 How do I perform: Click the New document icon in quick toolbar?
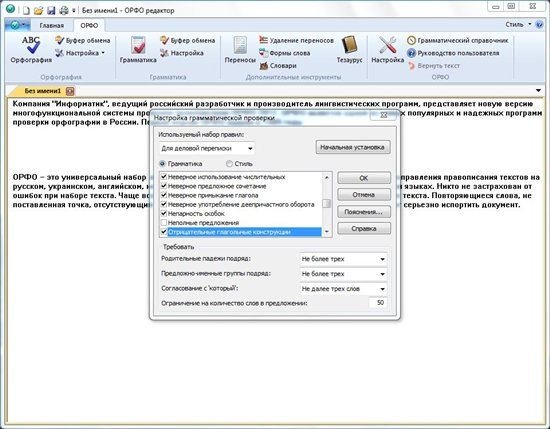[x=26, y=11]
